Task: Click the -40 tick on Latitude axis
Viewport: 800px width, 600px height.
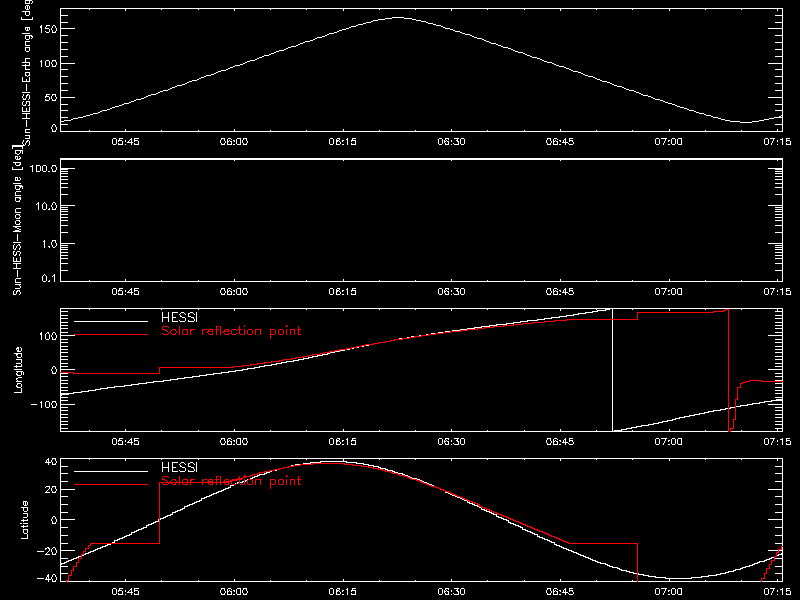Action: click(x=46, y=578)
